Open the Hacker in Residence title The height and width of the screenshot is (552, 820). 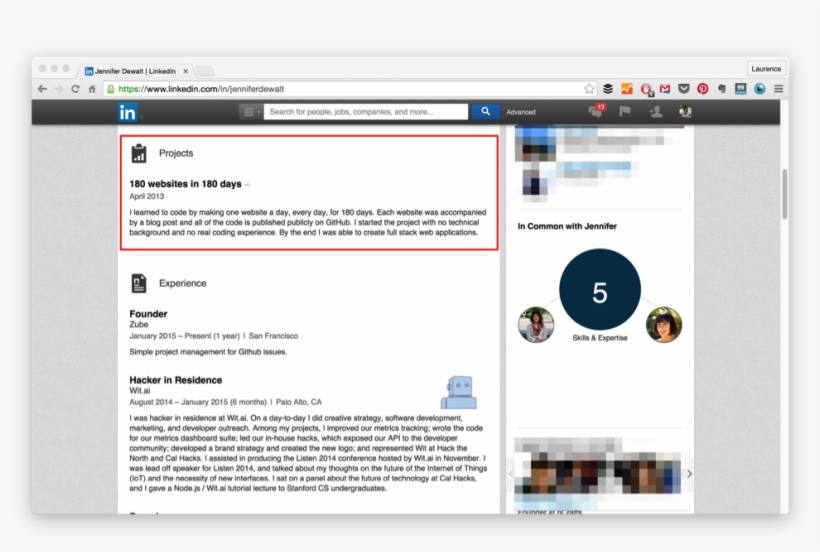[176, 380]
